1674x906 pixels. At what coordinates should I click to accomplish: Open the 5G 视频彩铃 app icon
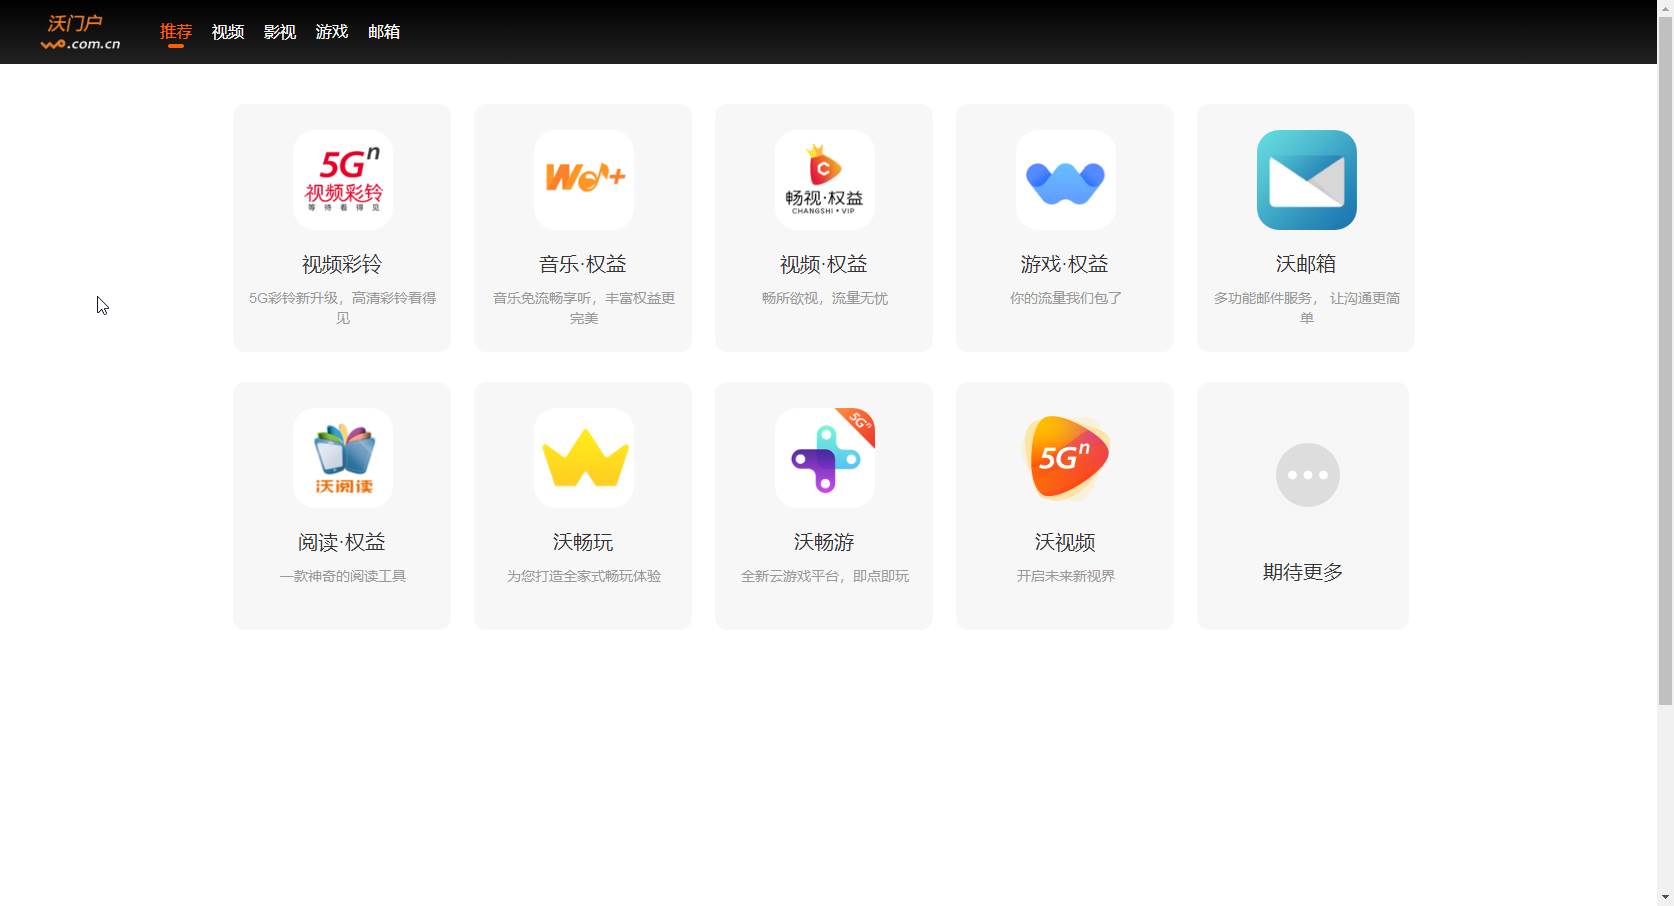(x=342, y=180)
